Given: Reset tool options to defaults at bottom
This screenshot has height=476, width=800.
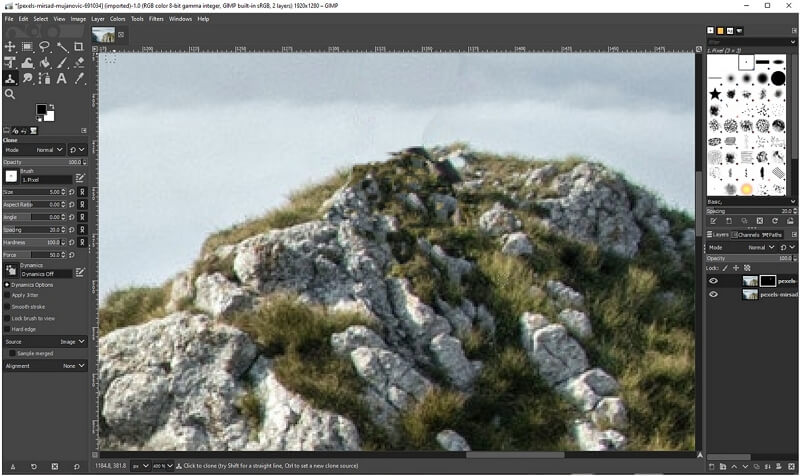Looking at the screenshot, I should (77, 467).
